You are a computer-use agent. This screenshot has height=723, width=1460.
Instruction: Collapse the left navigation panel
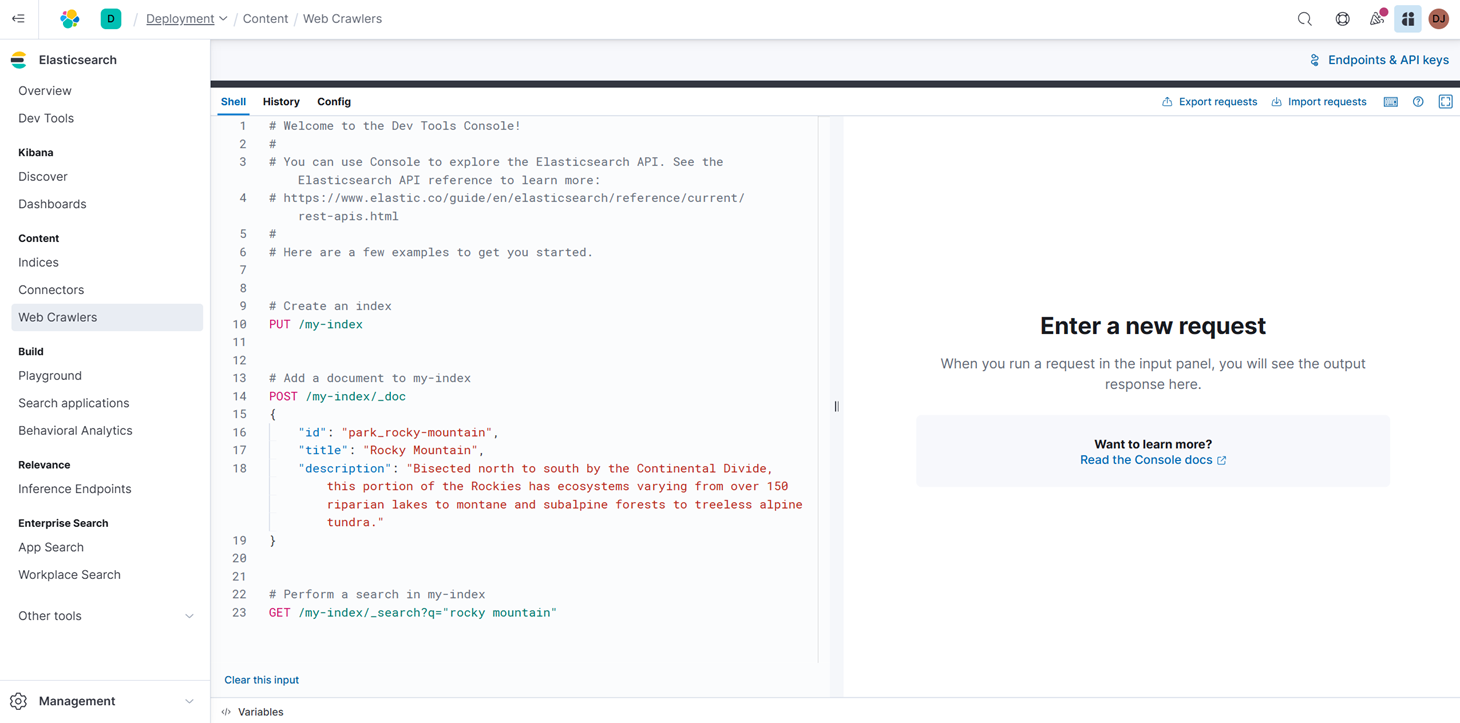(19, 18)
